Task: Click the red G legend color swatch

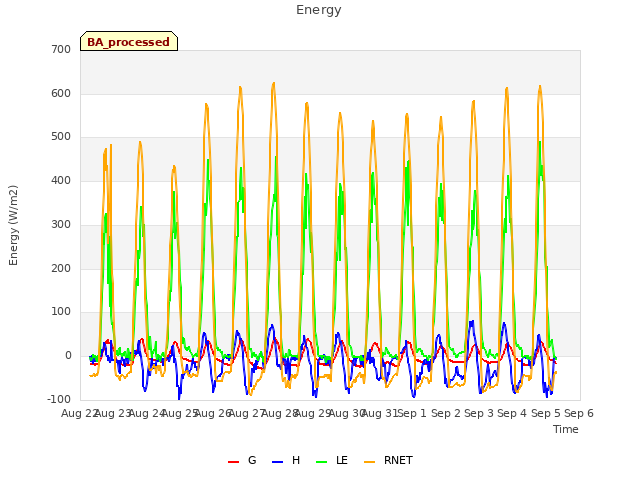Action: point(233,462)
